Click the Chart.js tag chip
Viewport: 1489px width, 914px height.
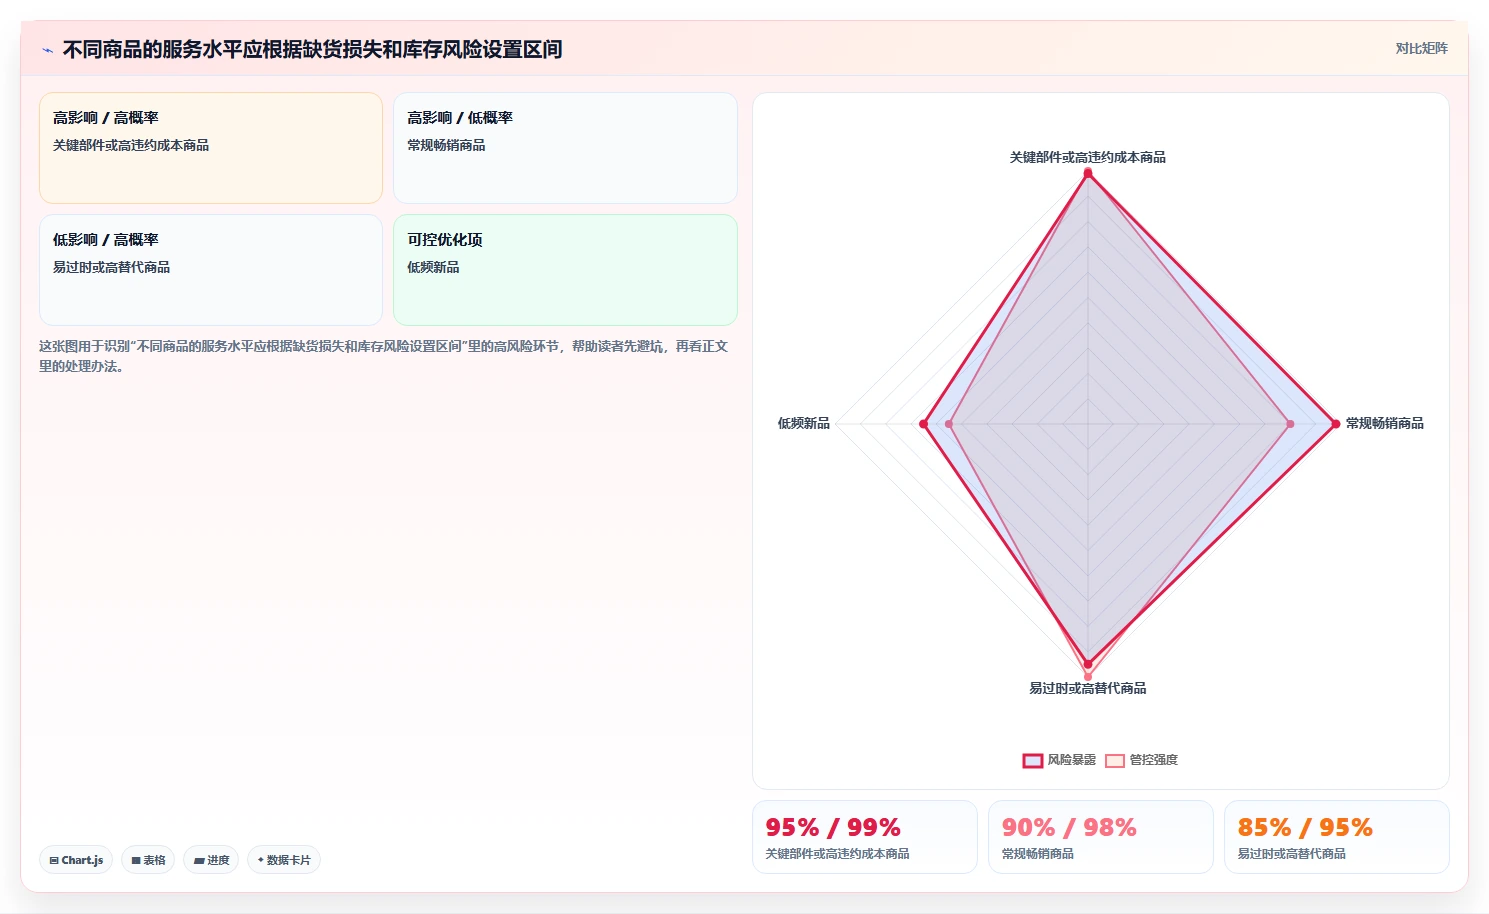pyautogui.click(x=76, y=860)
